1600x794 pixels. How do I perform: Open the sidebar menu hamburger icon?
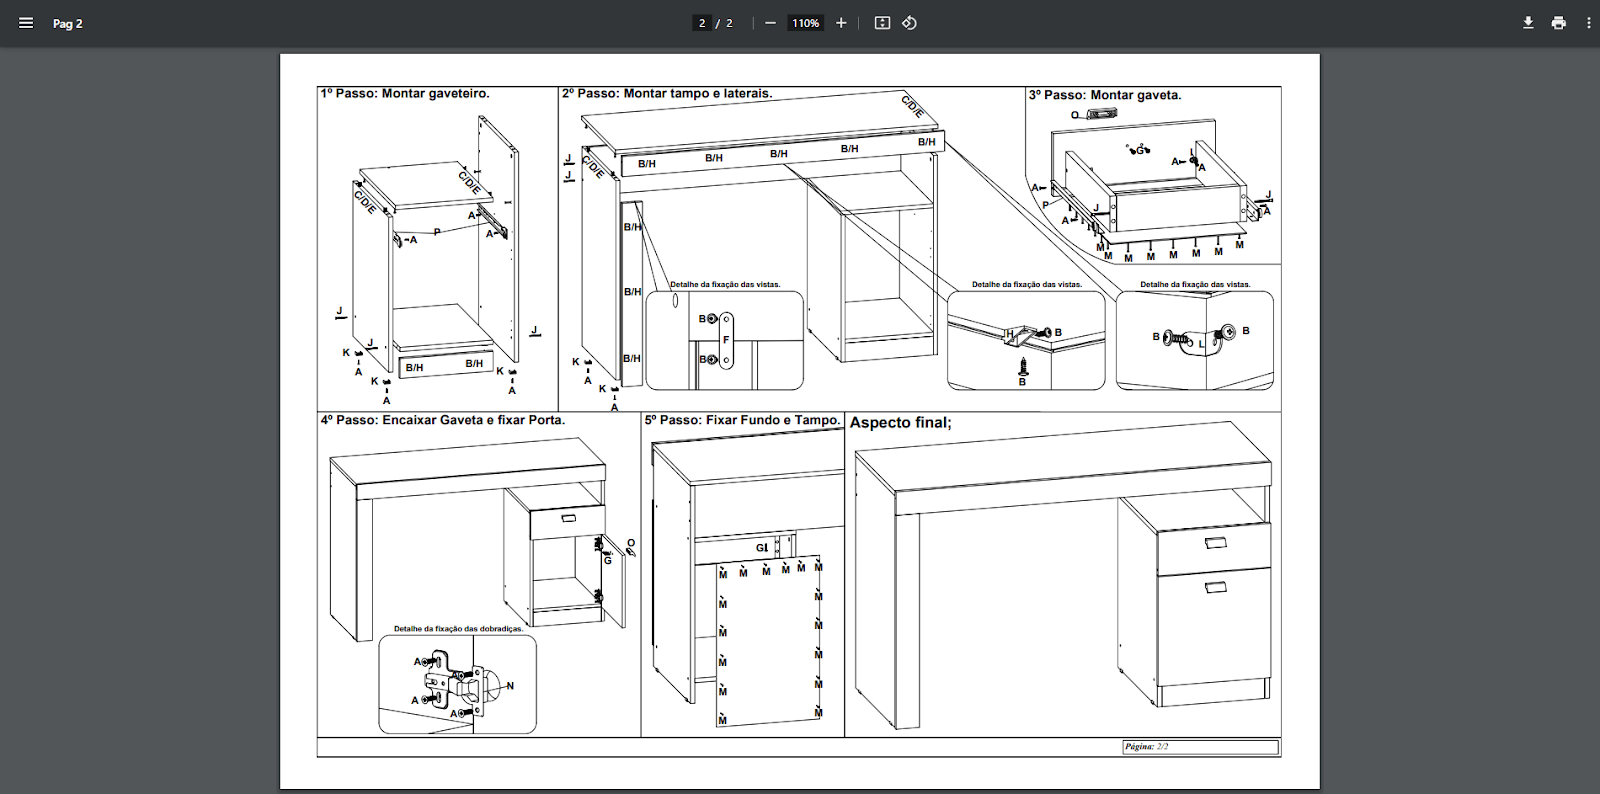coord(26,23)
